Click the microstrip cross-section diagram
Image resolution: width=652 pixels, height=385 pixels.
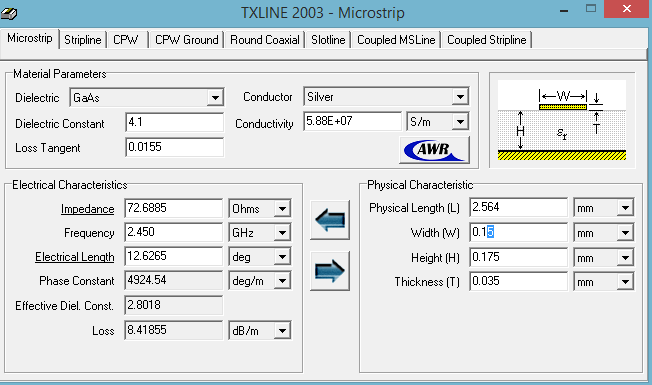point(562,120)
